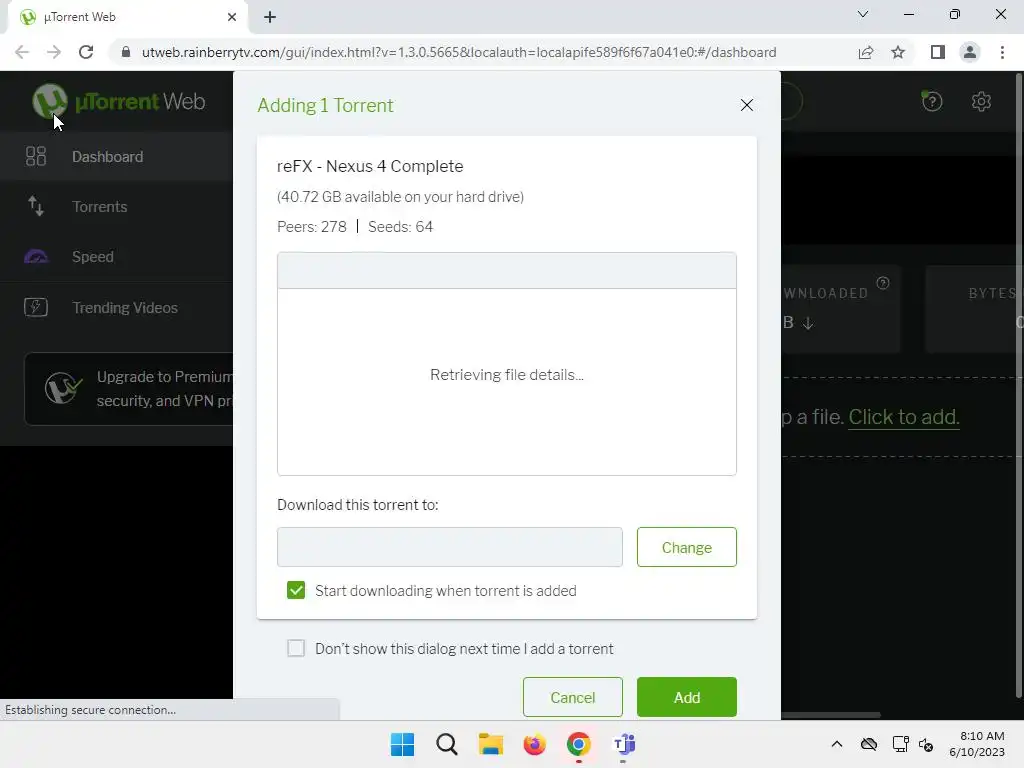Open the Speed sidebar item
Image resolution: width=1024 pixels, height=768 pixels.
pyautogui.click(x=116, y=257)
